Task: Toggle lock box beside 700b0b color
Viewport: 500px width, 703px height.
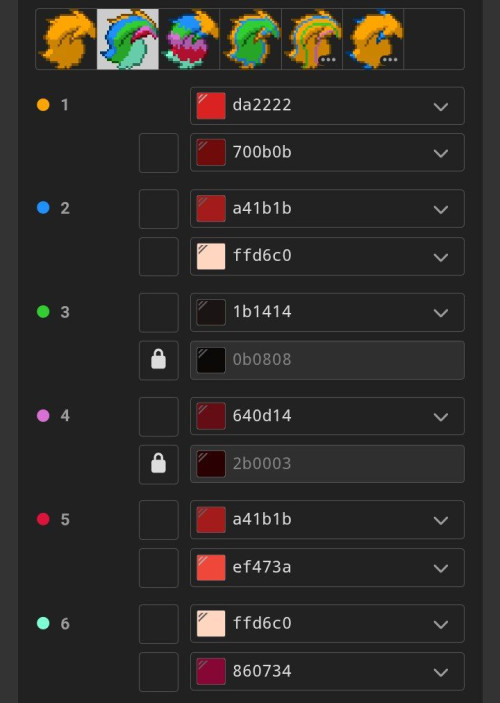Action: pyautogui.click(x=159, y=153)
